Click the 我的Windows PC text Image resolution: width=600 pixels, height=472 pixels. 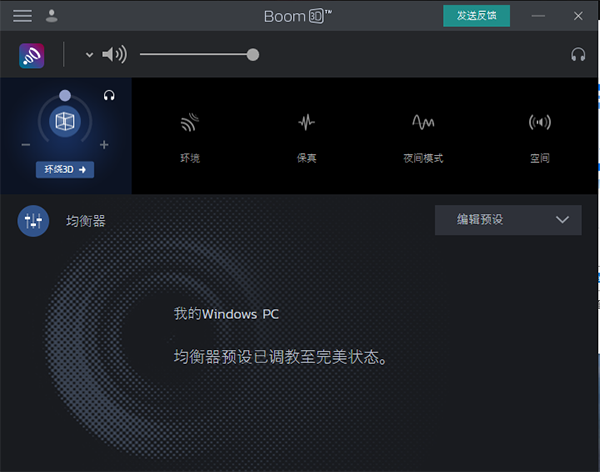coord(226,314)
